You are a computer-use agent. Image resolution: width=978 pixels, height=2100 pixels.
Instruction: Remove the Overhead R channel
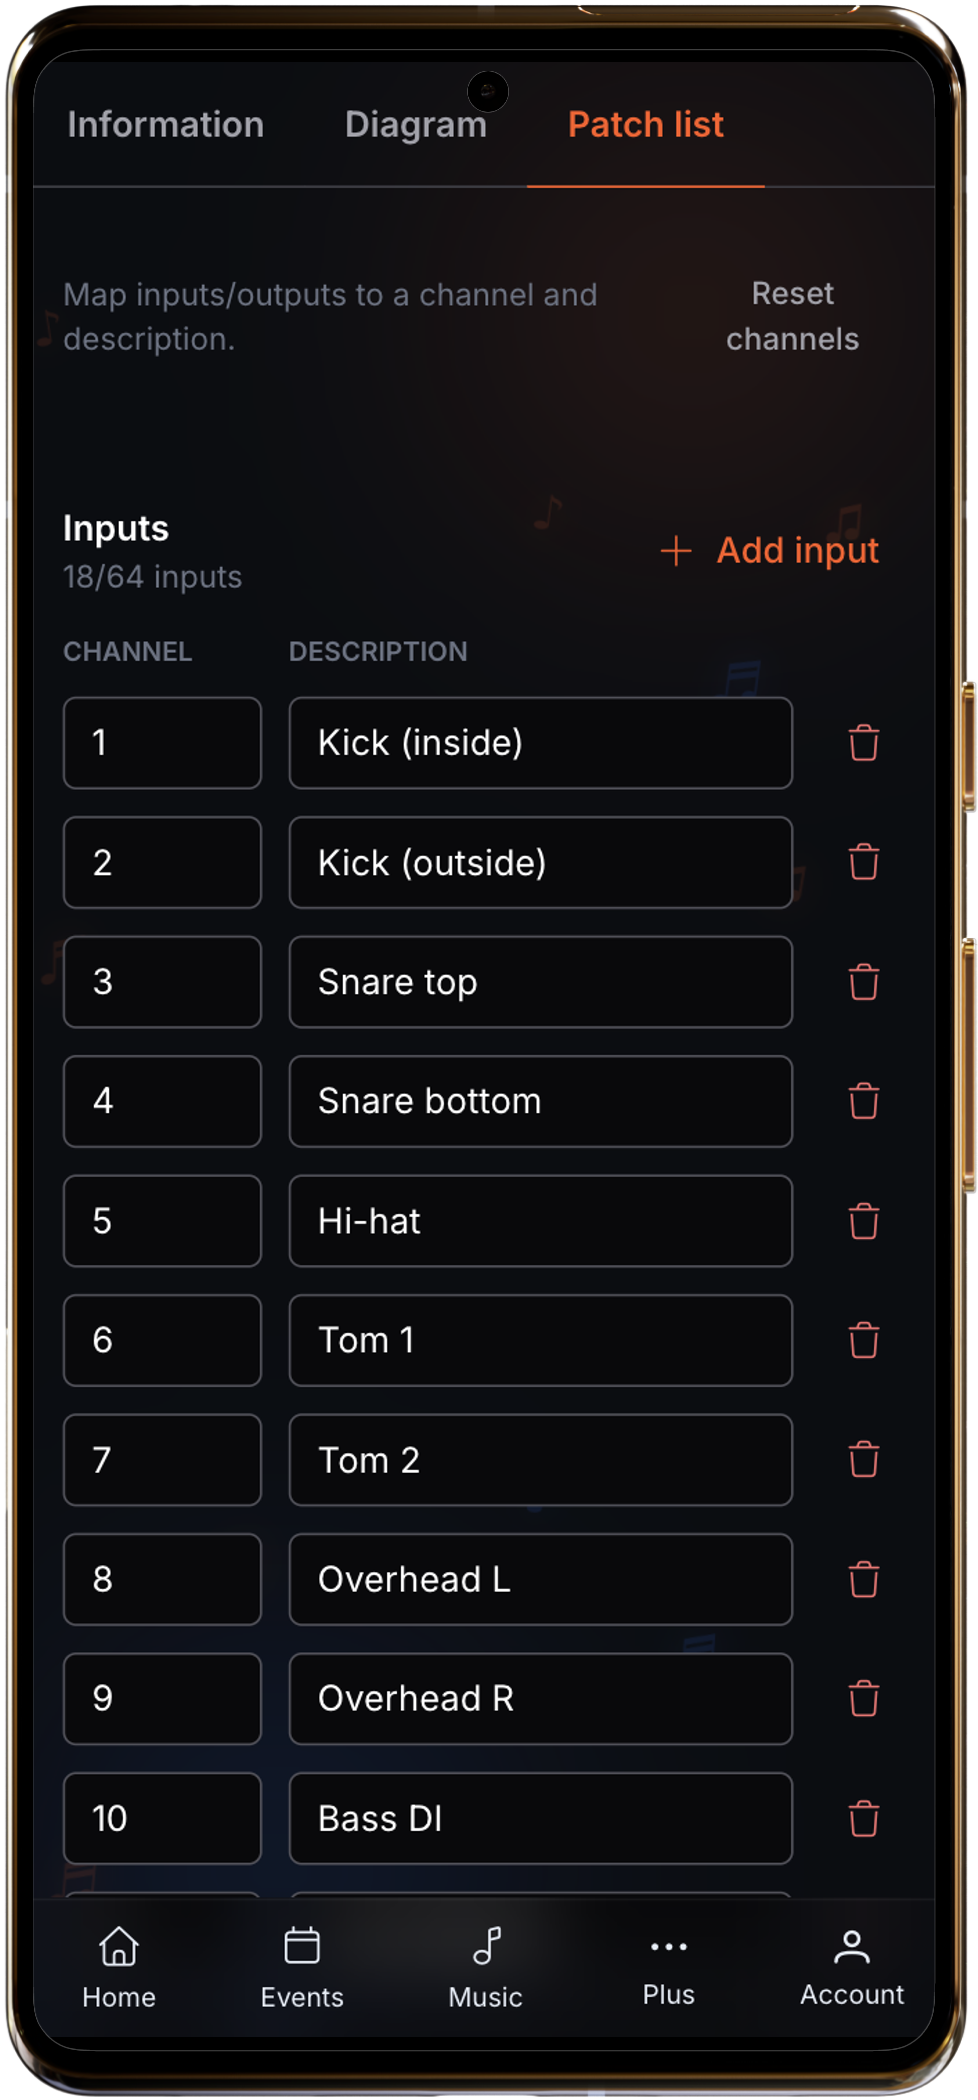(x=863, y=1699)
